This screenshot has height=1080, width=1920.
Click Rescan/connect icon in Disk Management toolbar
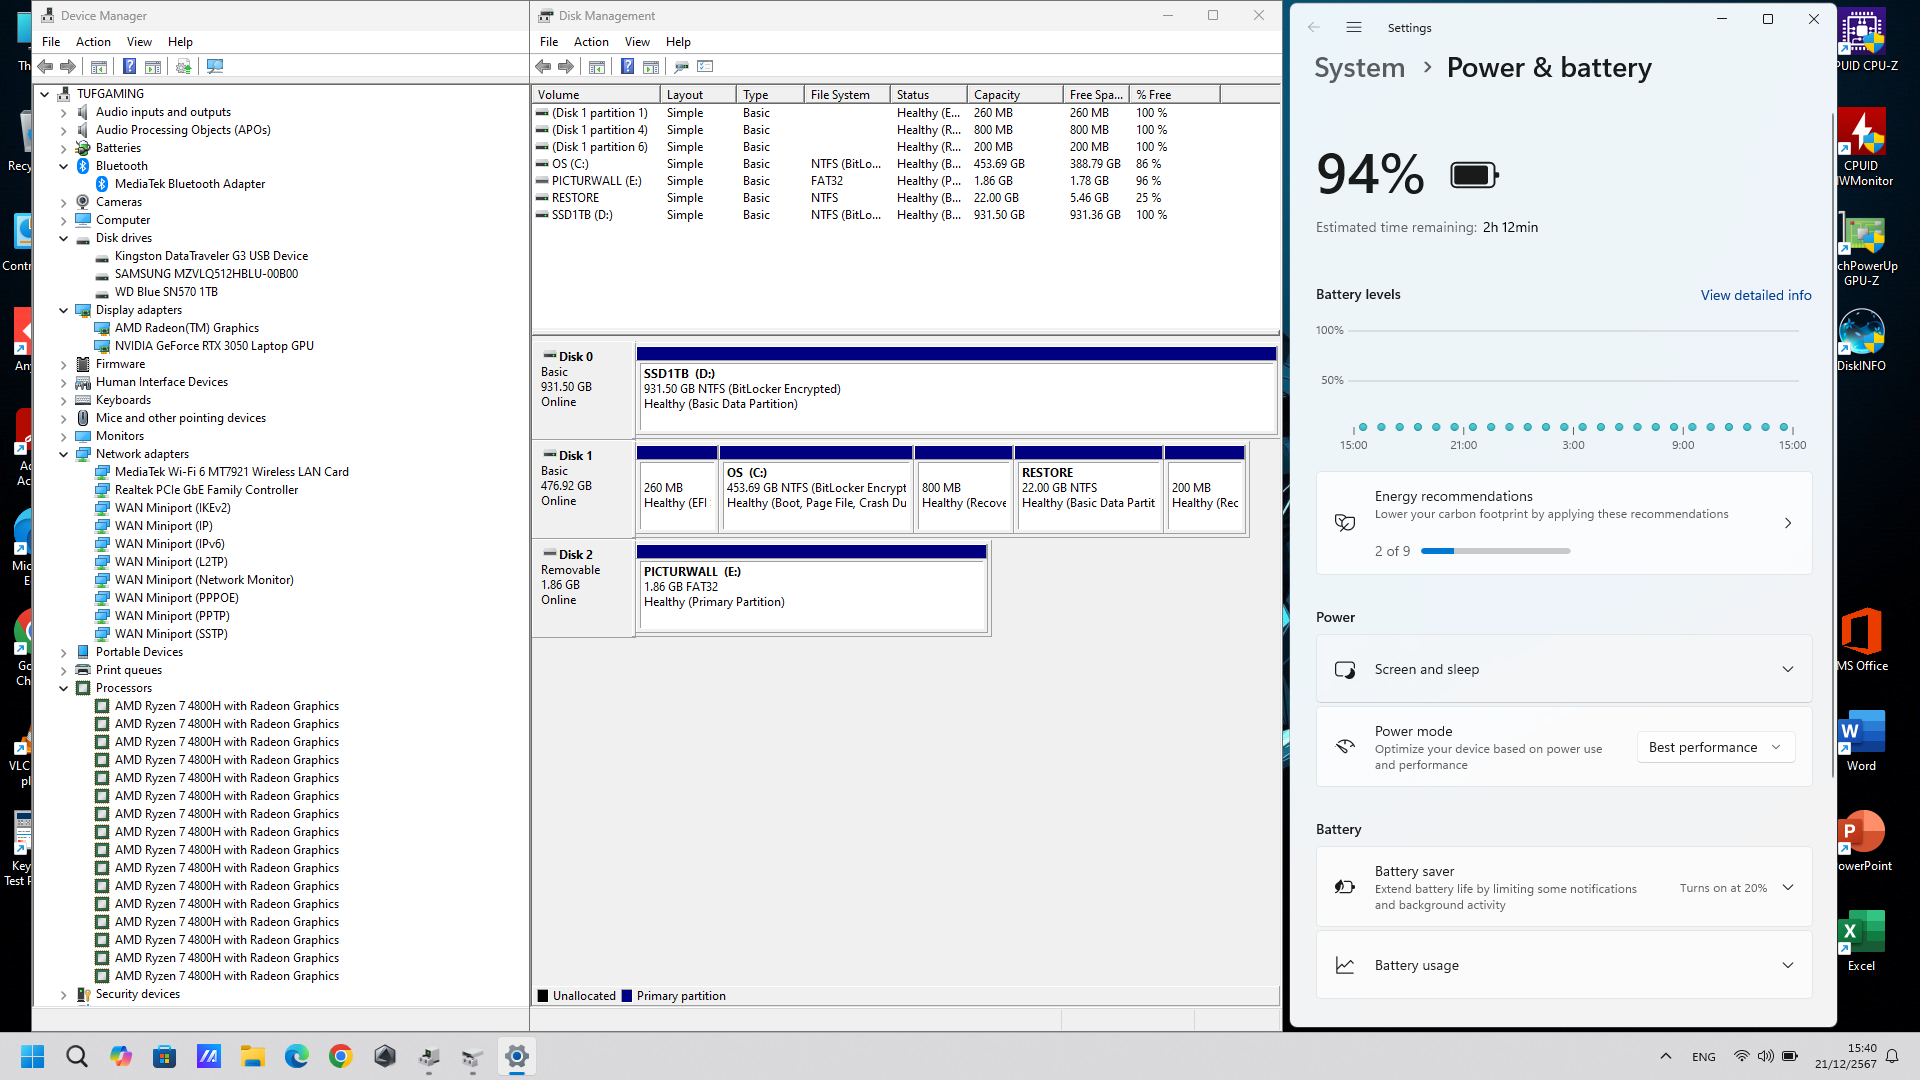(681, 66)
